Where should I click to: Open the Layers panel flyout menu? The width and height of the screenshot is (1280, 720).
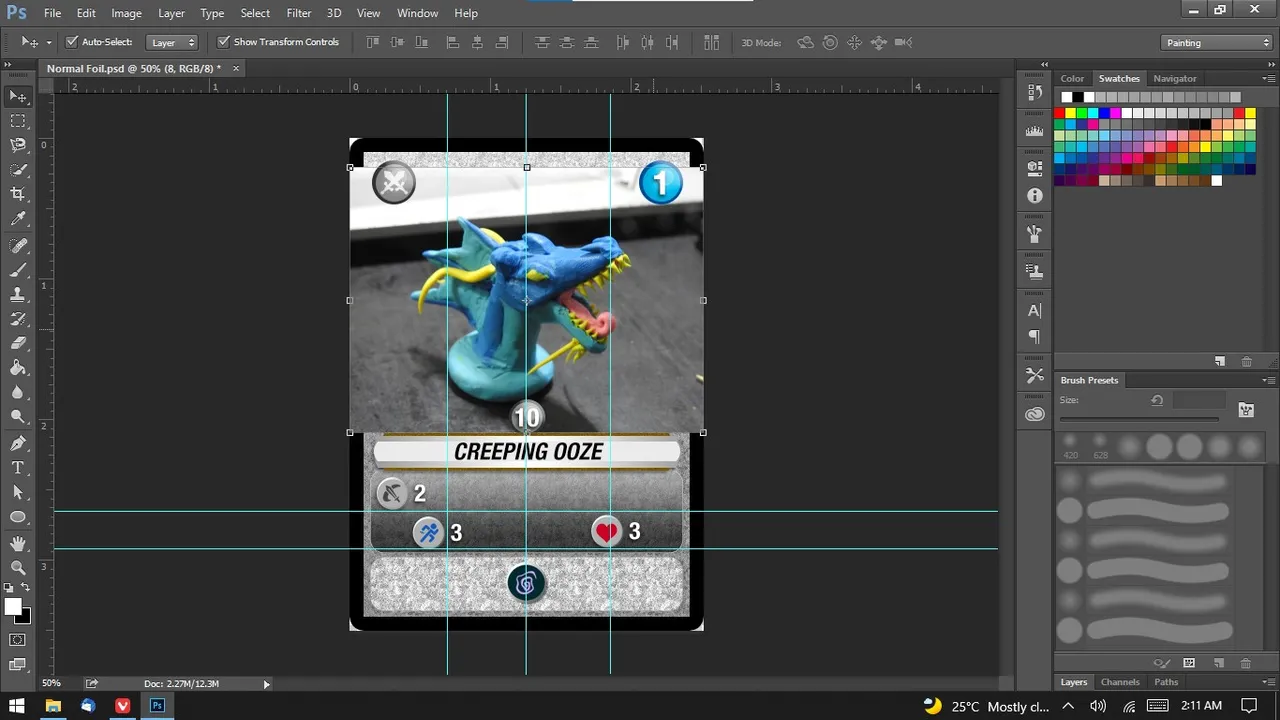tap(1268, 682)
